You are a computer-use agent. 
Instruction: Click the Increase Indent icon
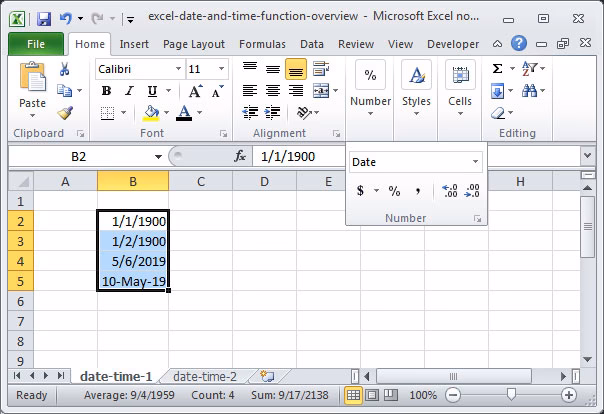tap(272, 112)
